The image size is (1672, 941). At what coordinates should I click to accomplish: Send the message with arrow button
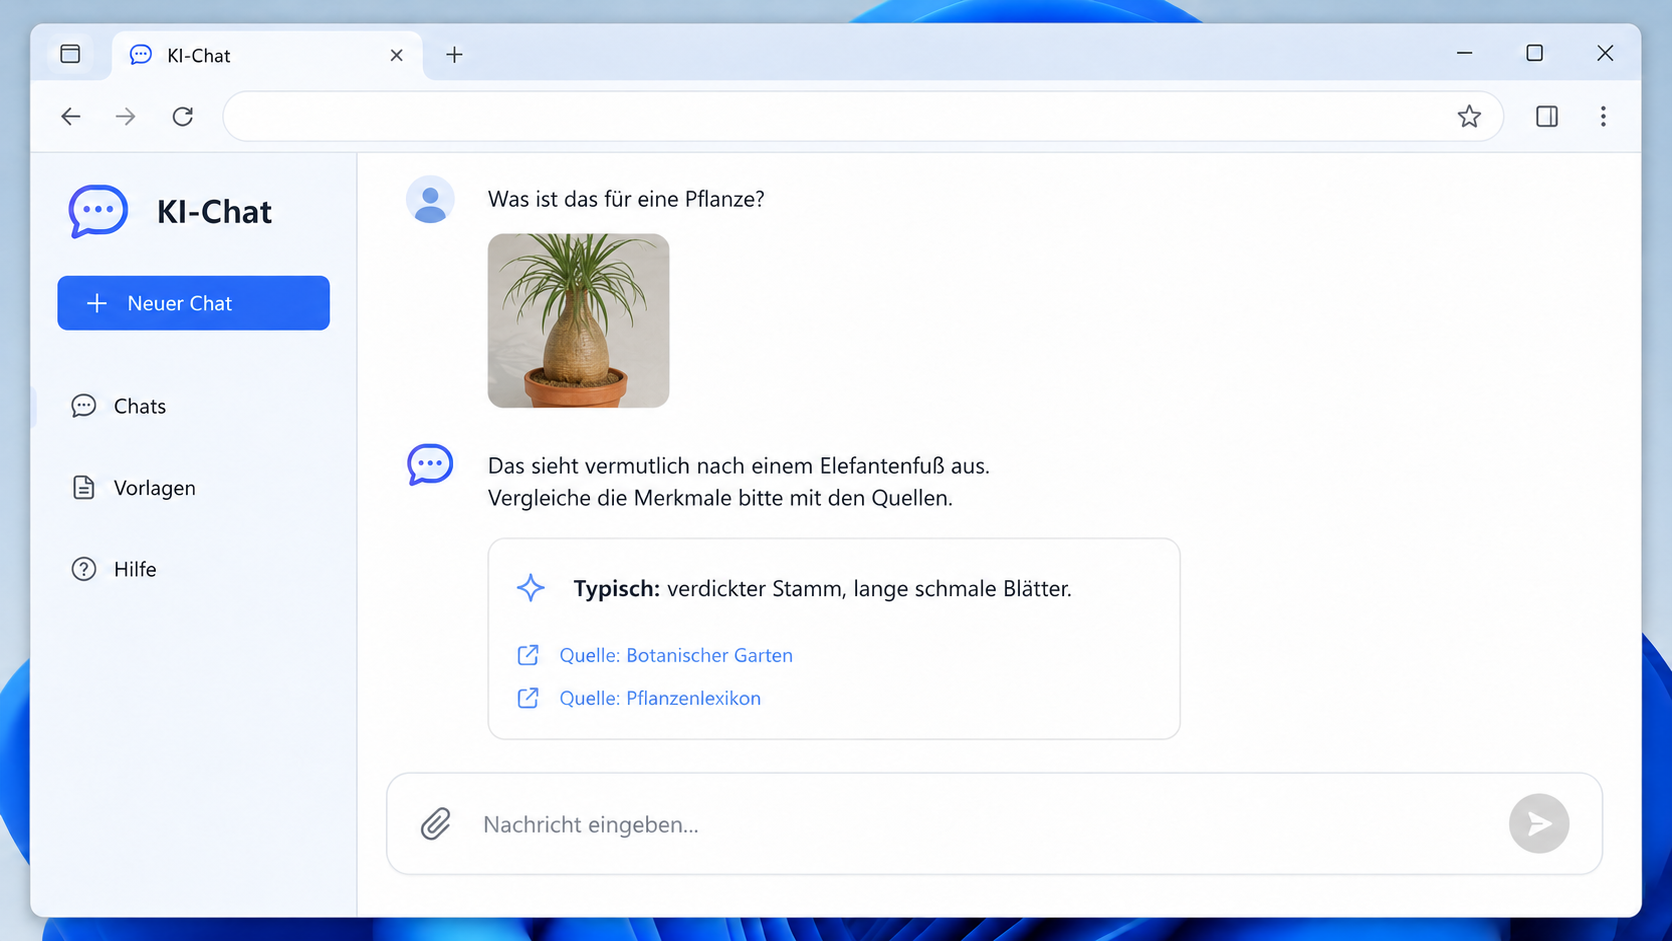pos(1538,824)
